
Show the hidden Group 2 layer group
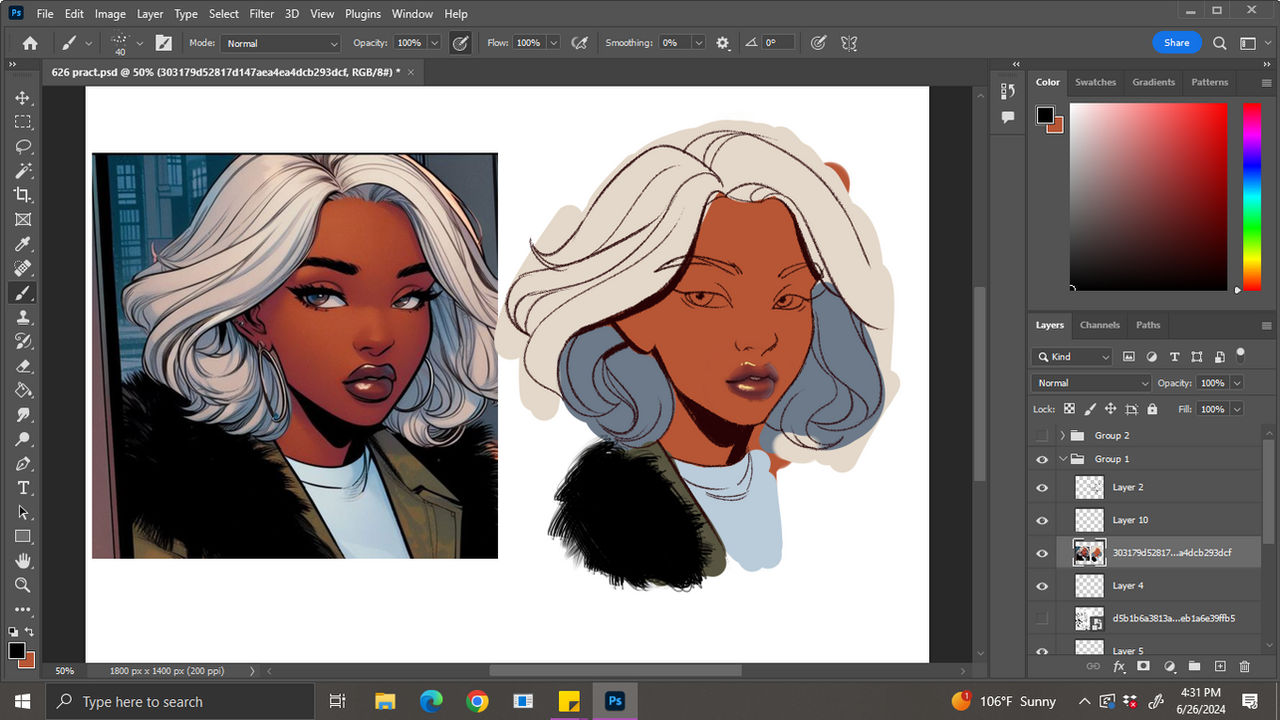[x=1042, y=436]
